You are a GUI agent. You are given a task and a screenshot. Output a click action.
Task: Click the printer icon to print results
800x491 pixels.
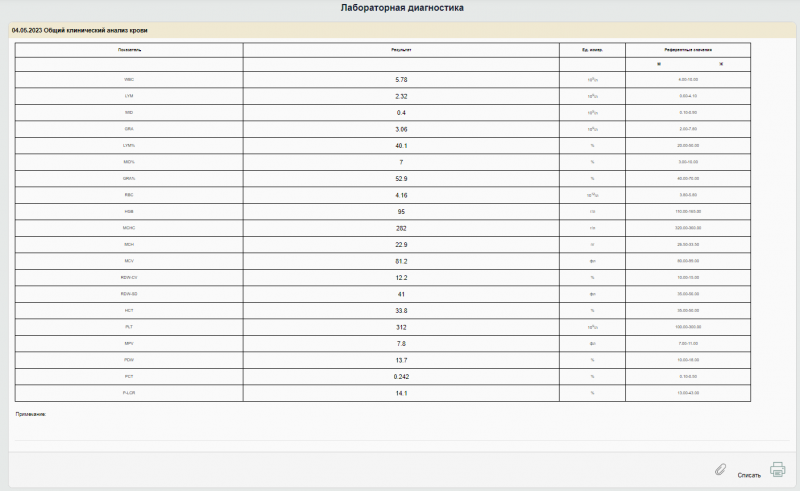778,469
